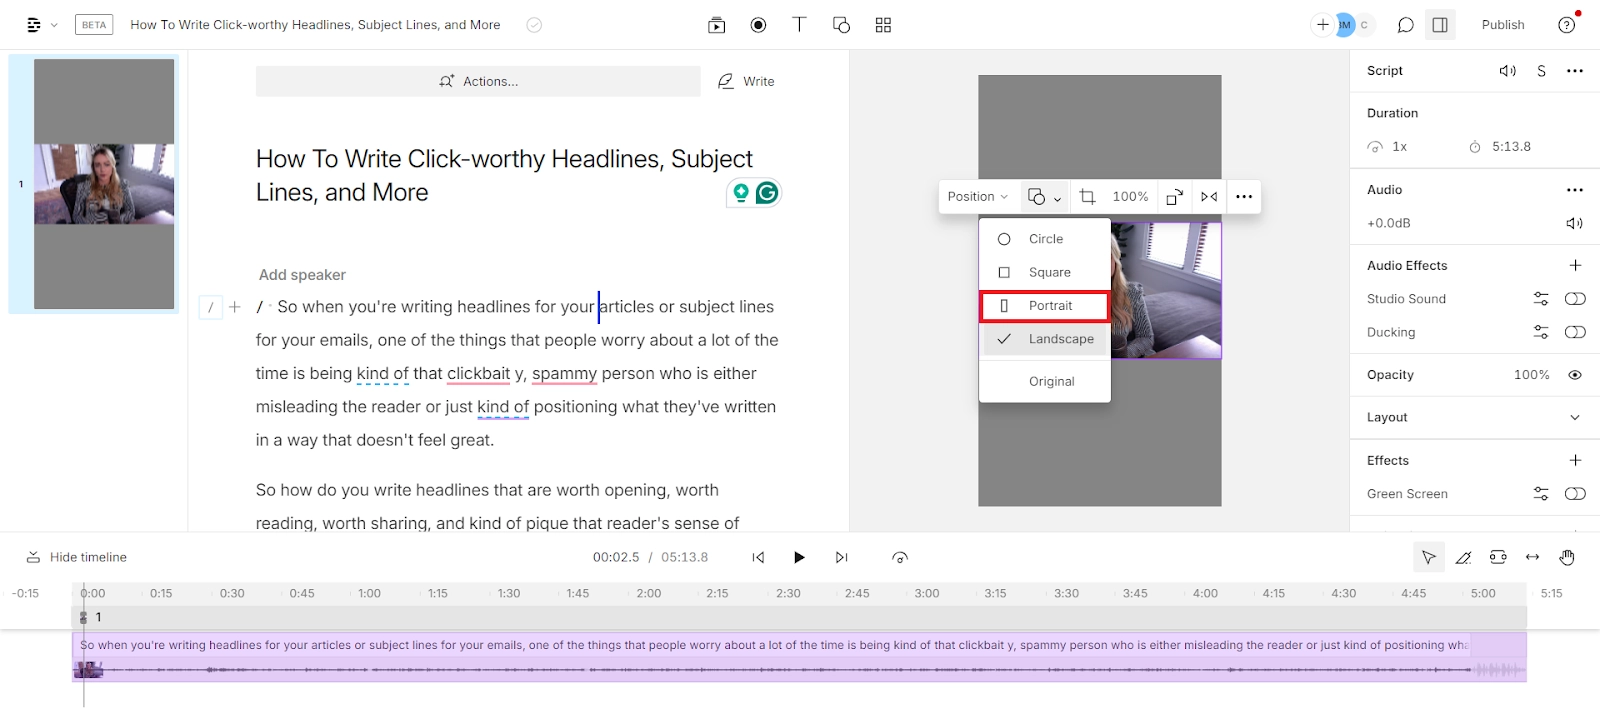Click the record button in top toolbar
Viewport: 1600px width, 724px height.
[759, 25]
